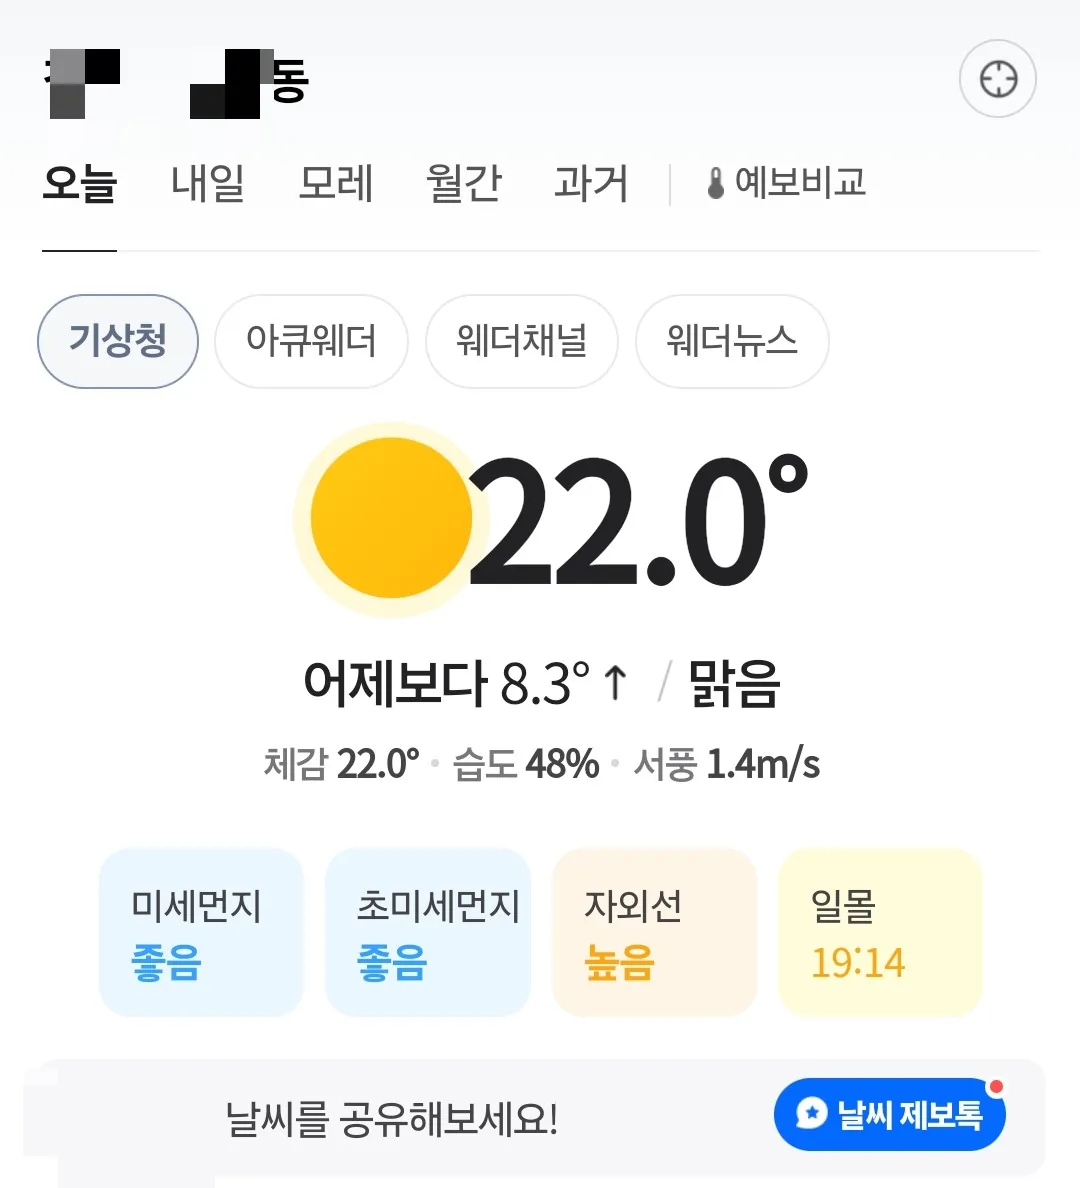
Task: Switch provider to 웨더뉴스
Action: [x=732, y=341]
